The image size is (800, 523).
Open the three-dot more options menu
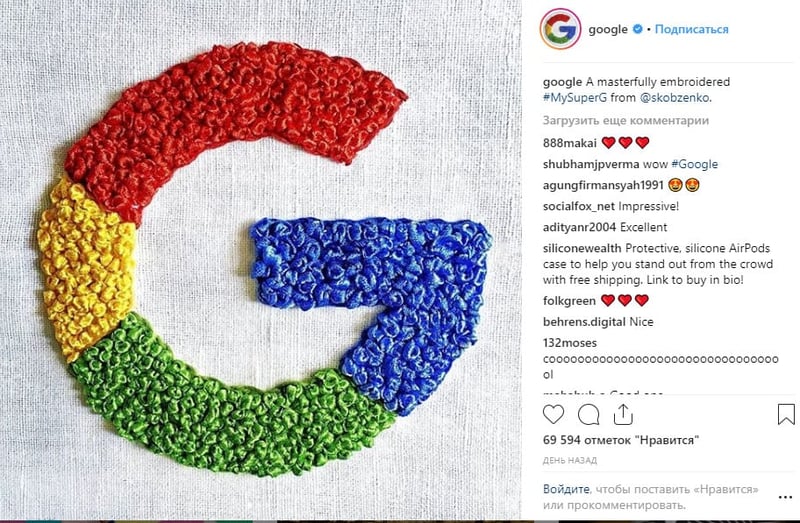pyautogui.click(x=785, y=497)
